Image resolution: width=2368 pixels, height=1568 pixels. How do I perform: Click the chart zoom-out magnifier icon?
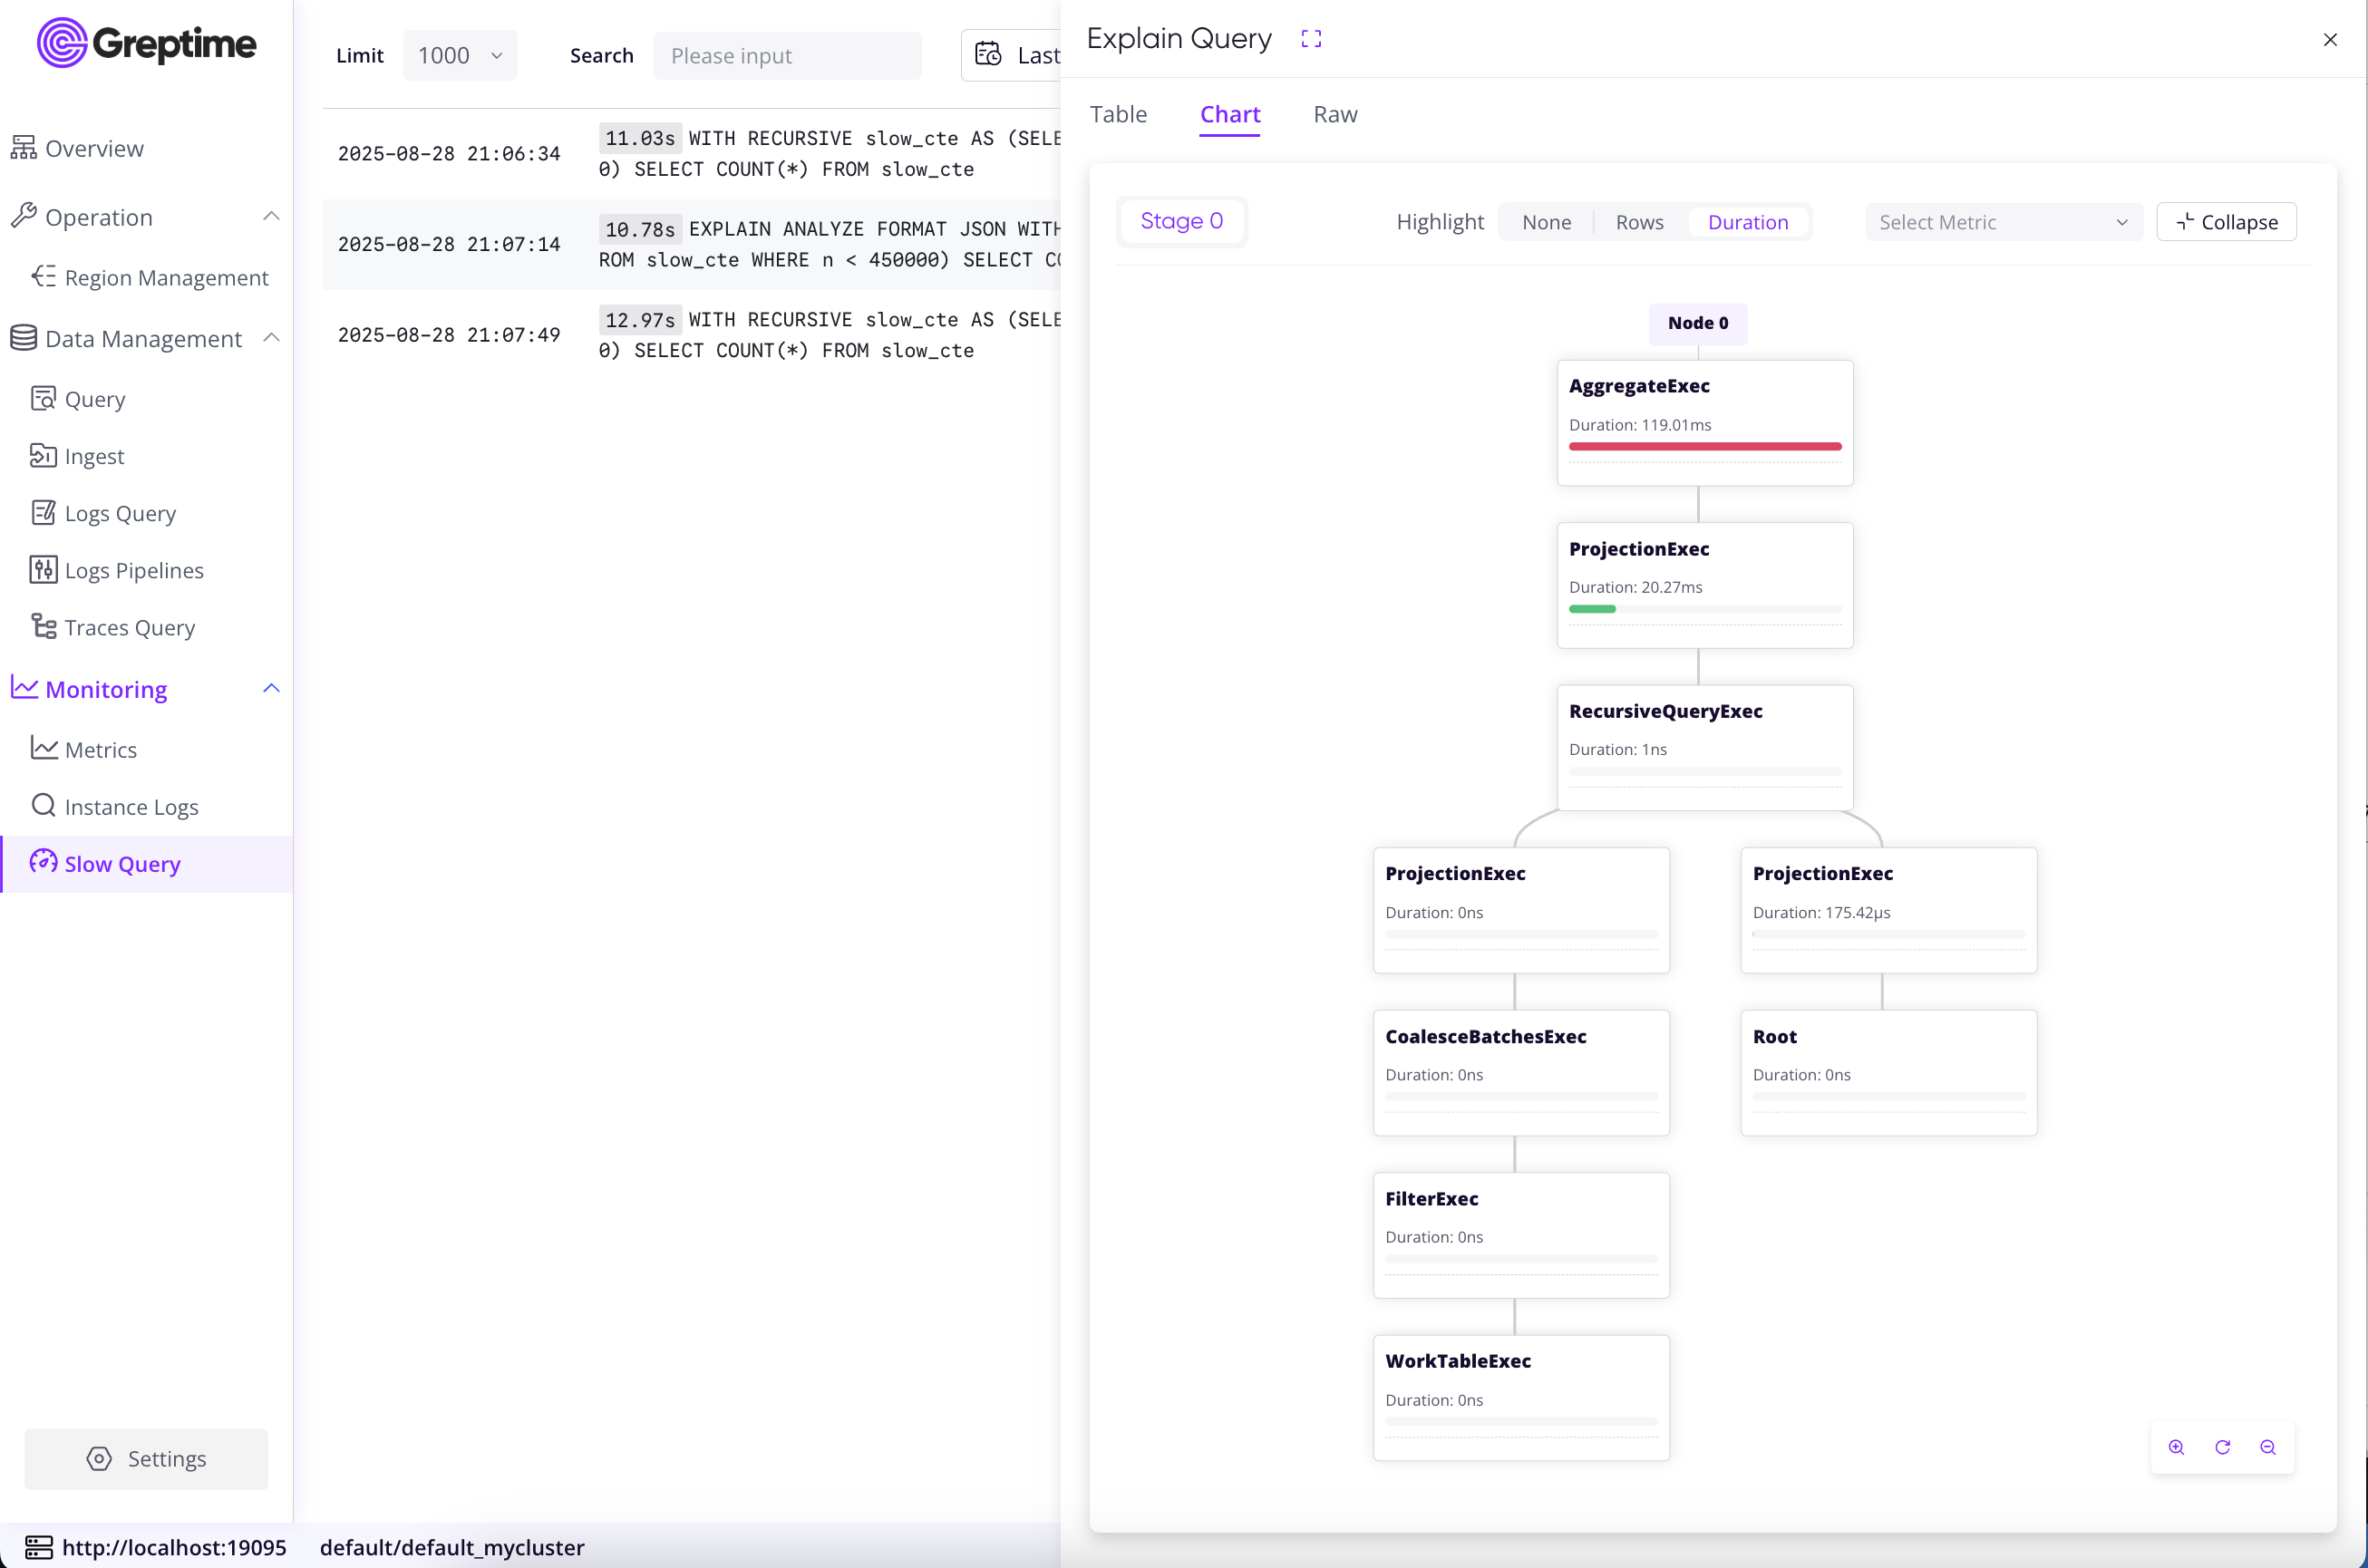point(2268,1447)
